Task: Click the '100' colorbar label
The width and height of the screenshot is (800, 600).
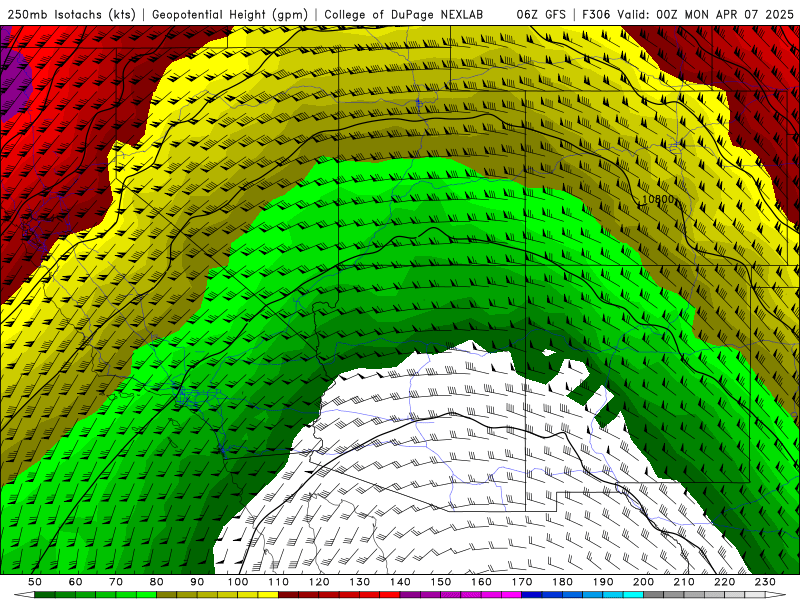Action: click(x=238, y=582)
